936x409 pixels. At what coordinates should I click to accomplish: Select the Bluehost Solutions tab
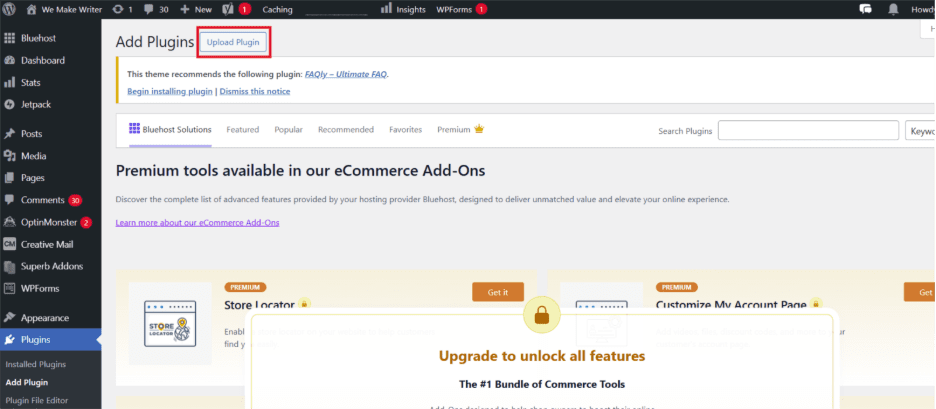tap(170, 130)
